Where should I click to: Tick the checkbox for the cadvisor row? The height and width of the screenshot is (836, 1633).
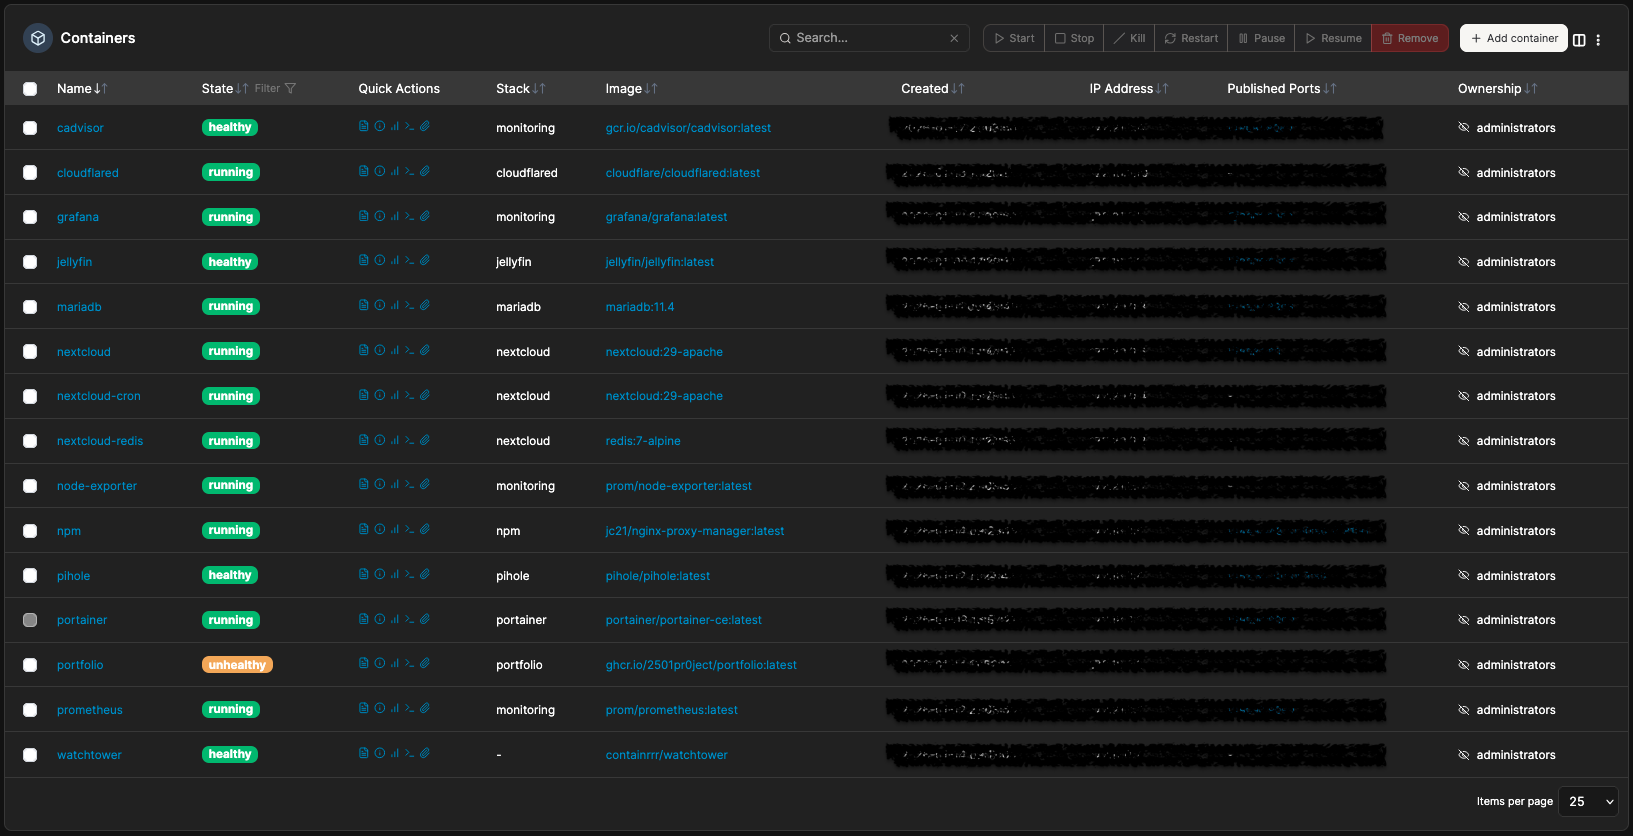click(30, 128)
